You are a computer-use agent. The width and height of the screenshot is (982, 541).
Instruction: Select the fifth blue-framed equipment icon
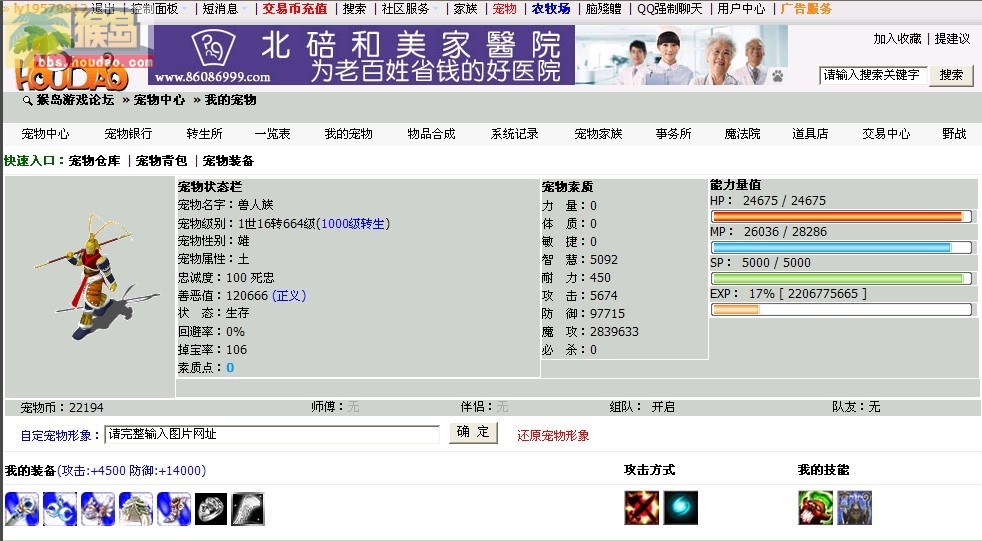pyautogui.click(x=173, y=508)
